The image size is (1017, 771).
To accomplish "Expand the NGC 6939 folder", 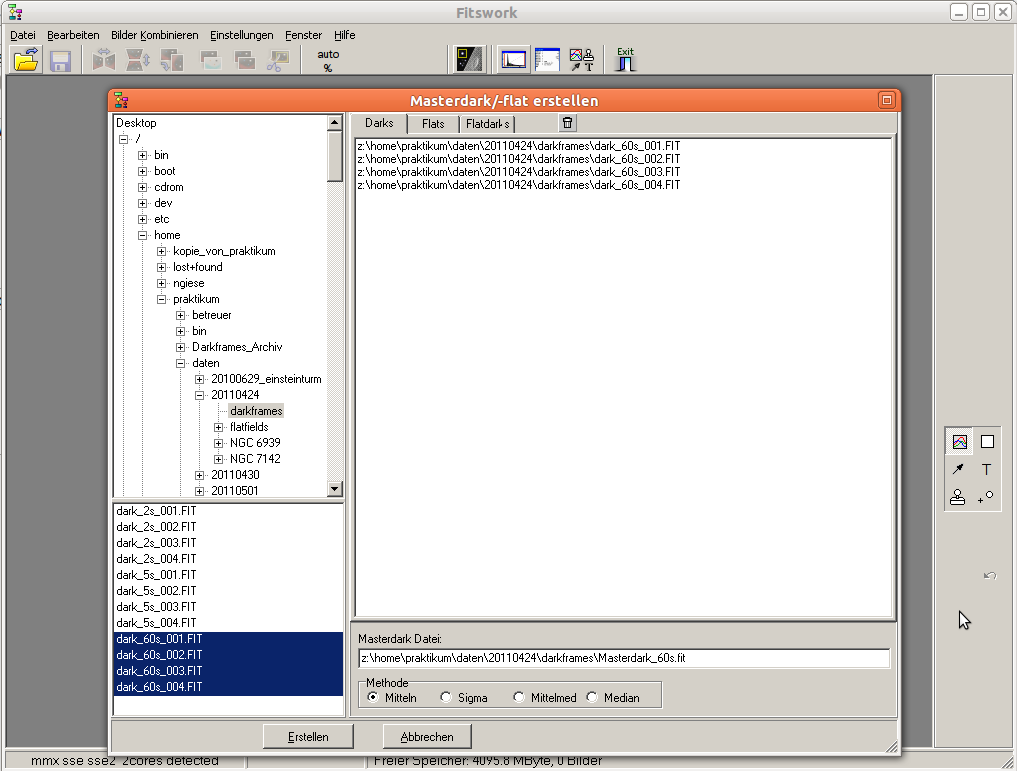I will tap(219, 443).
